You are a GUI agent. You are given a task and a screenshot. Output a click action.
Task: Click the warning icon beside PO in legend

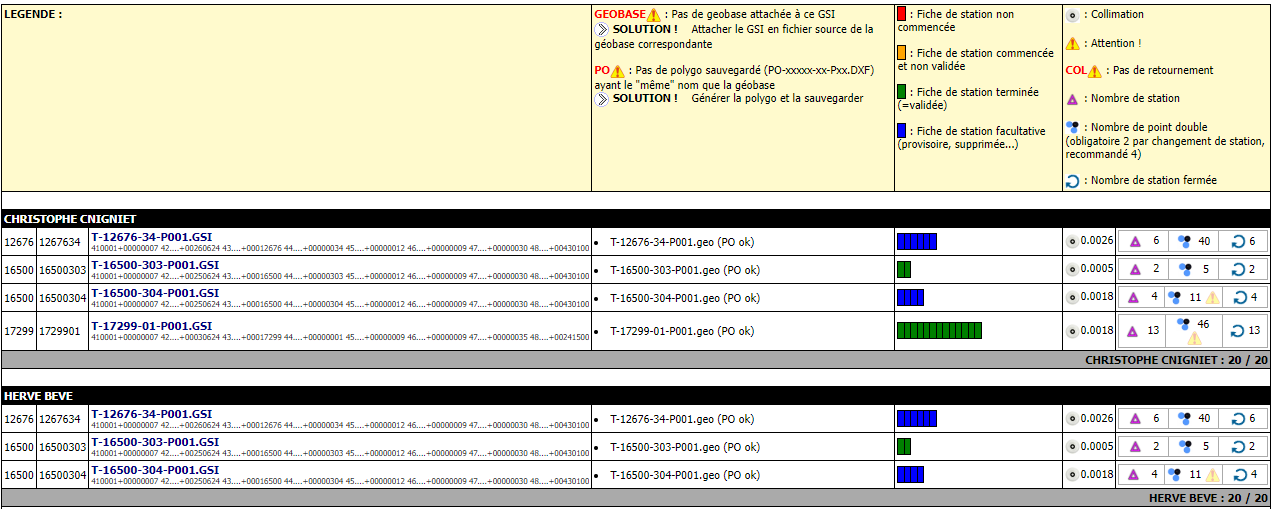617,72
